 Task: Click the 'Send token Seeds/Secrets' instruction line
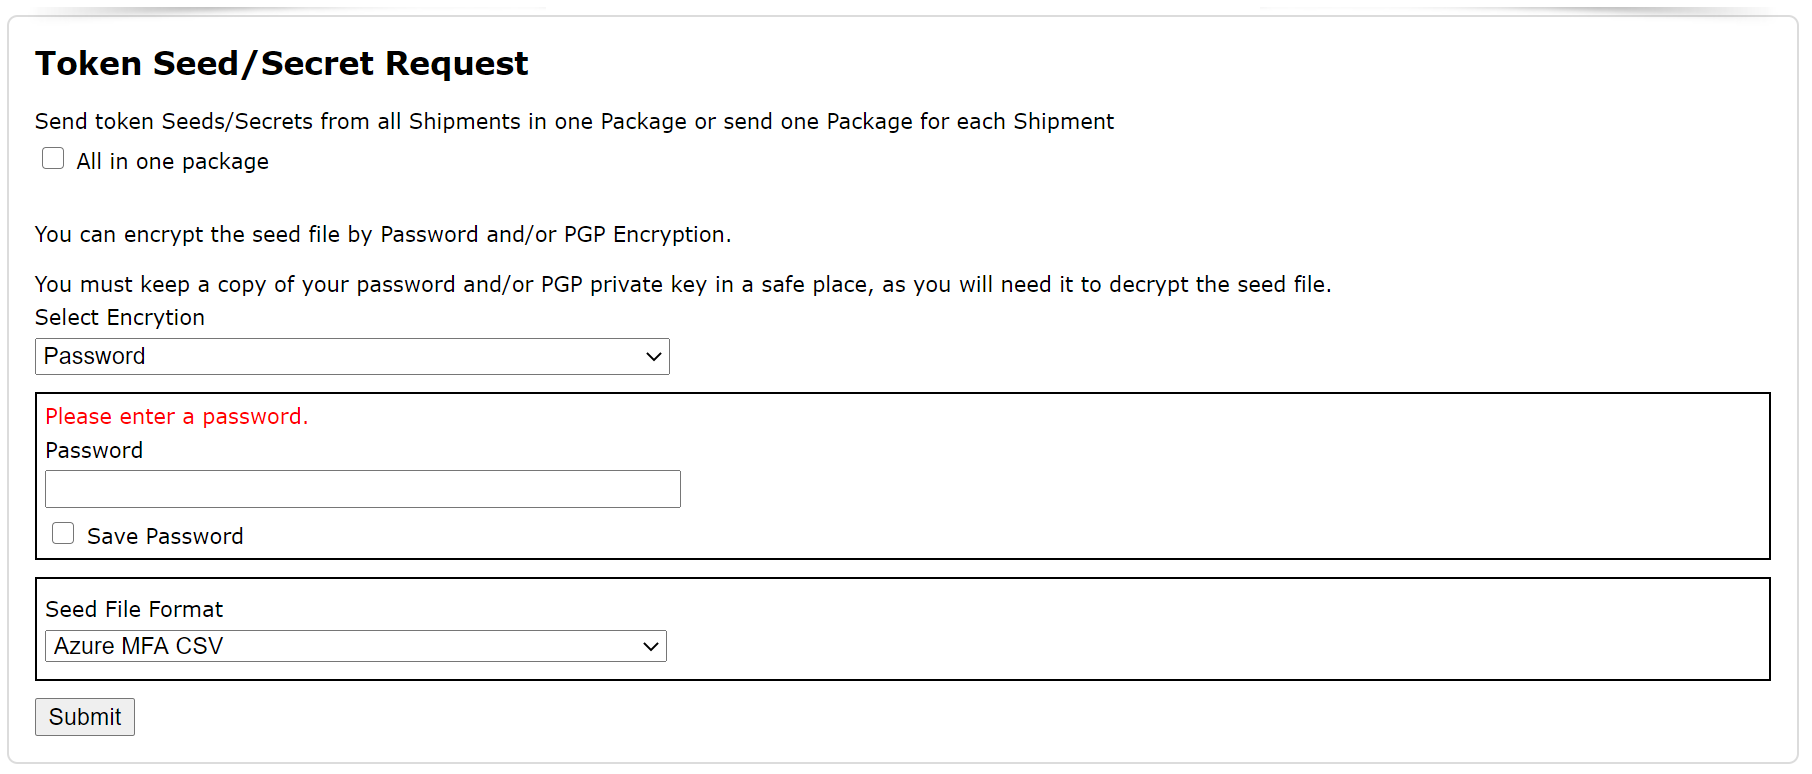[x=574, y=122]
